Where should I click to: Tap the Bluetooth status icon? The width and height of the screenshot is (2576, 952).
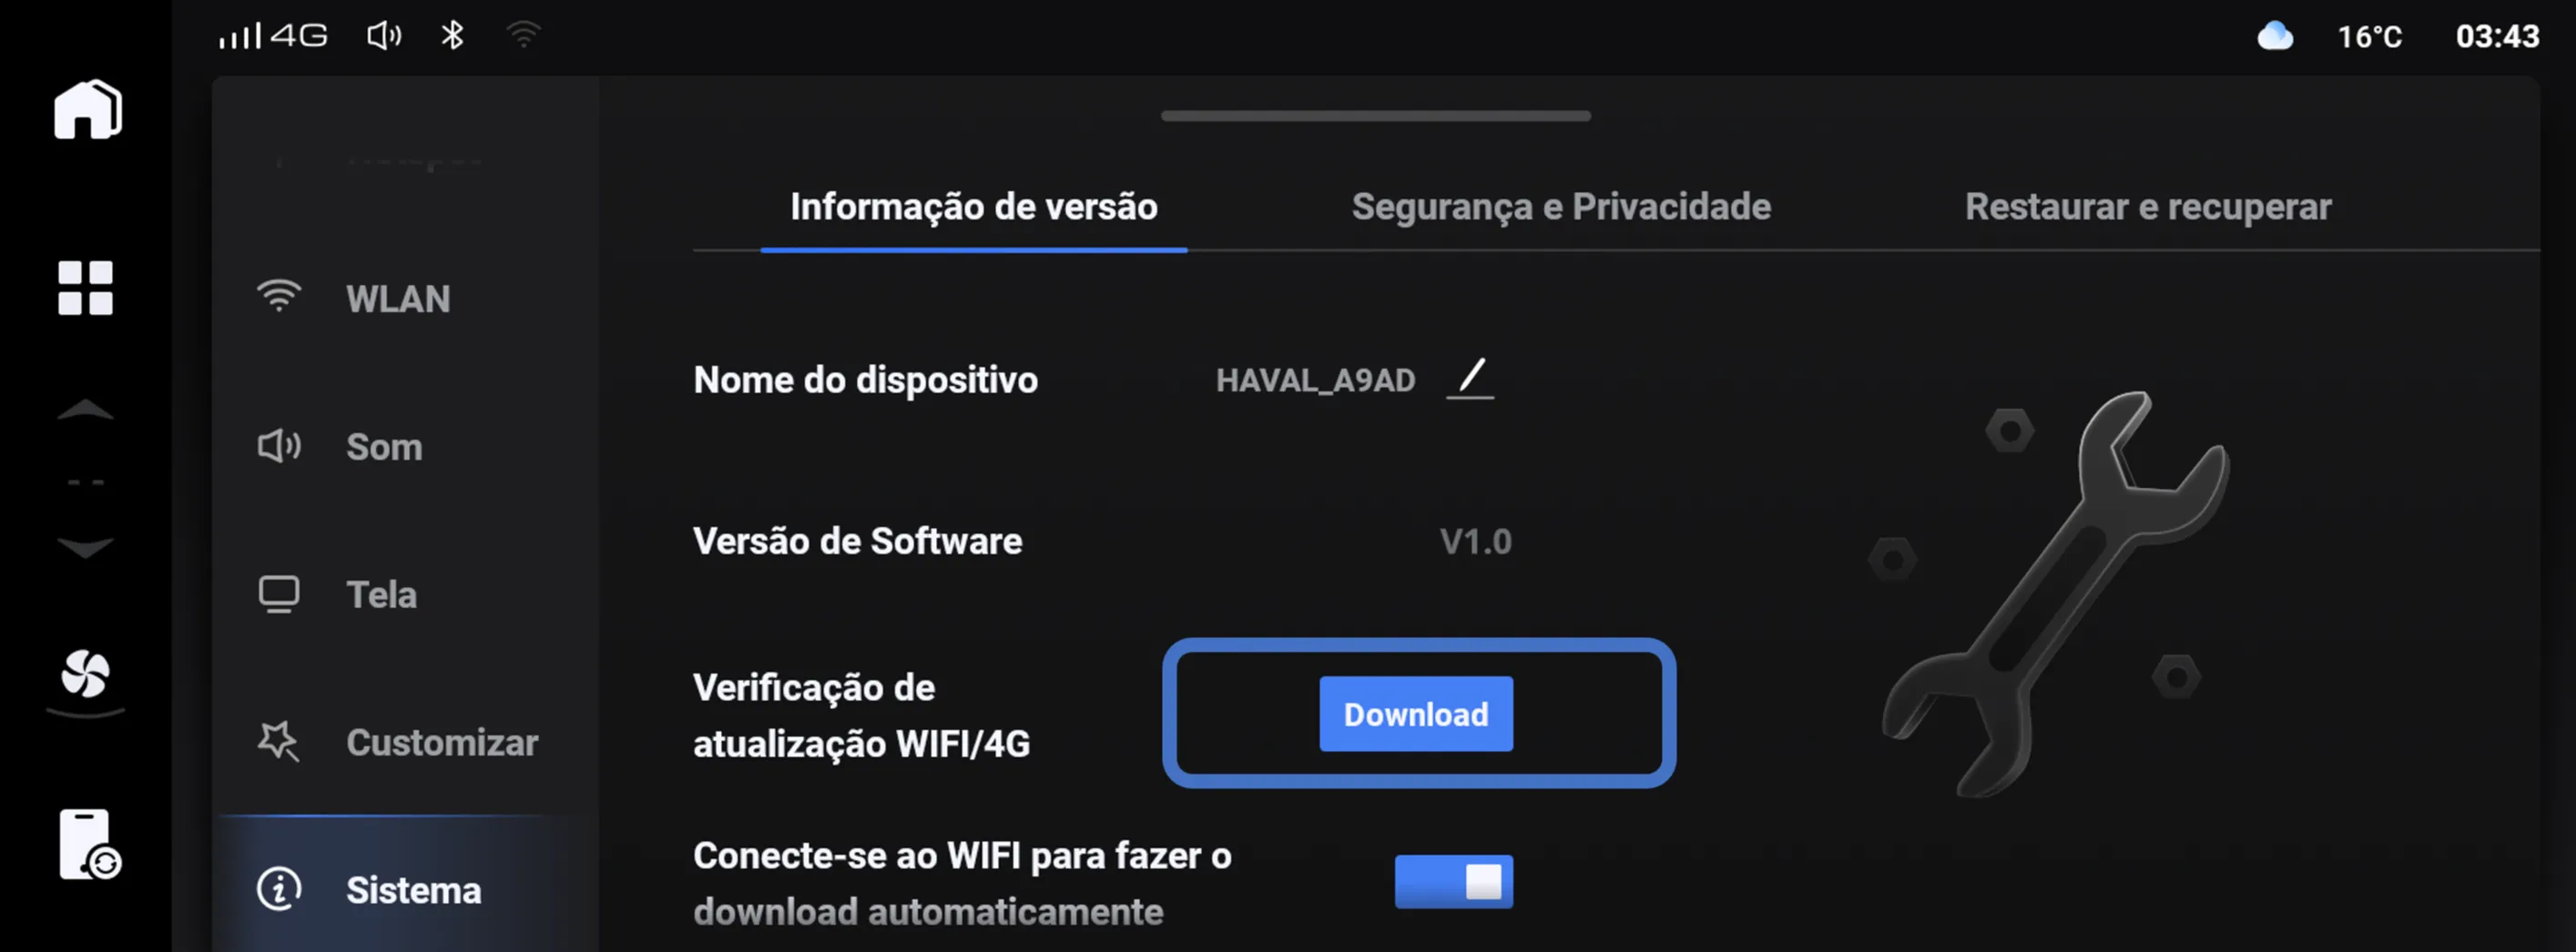point(452,36)
